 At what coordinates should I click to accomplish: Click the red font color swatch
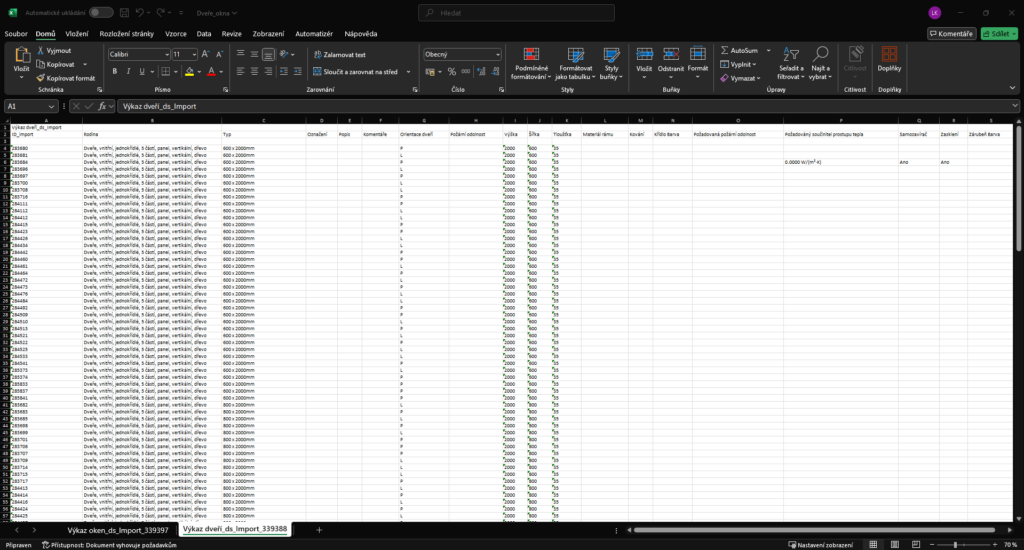(211, 72)
